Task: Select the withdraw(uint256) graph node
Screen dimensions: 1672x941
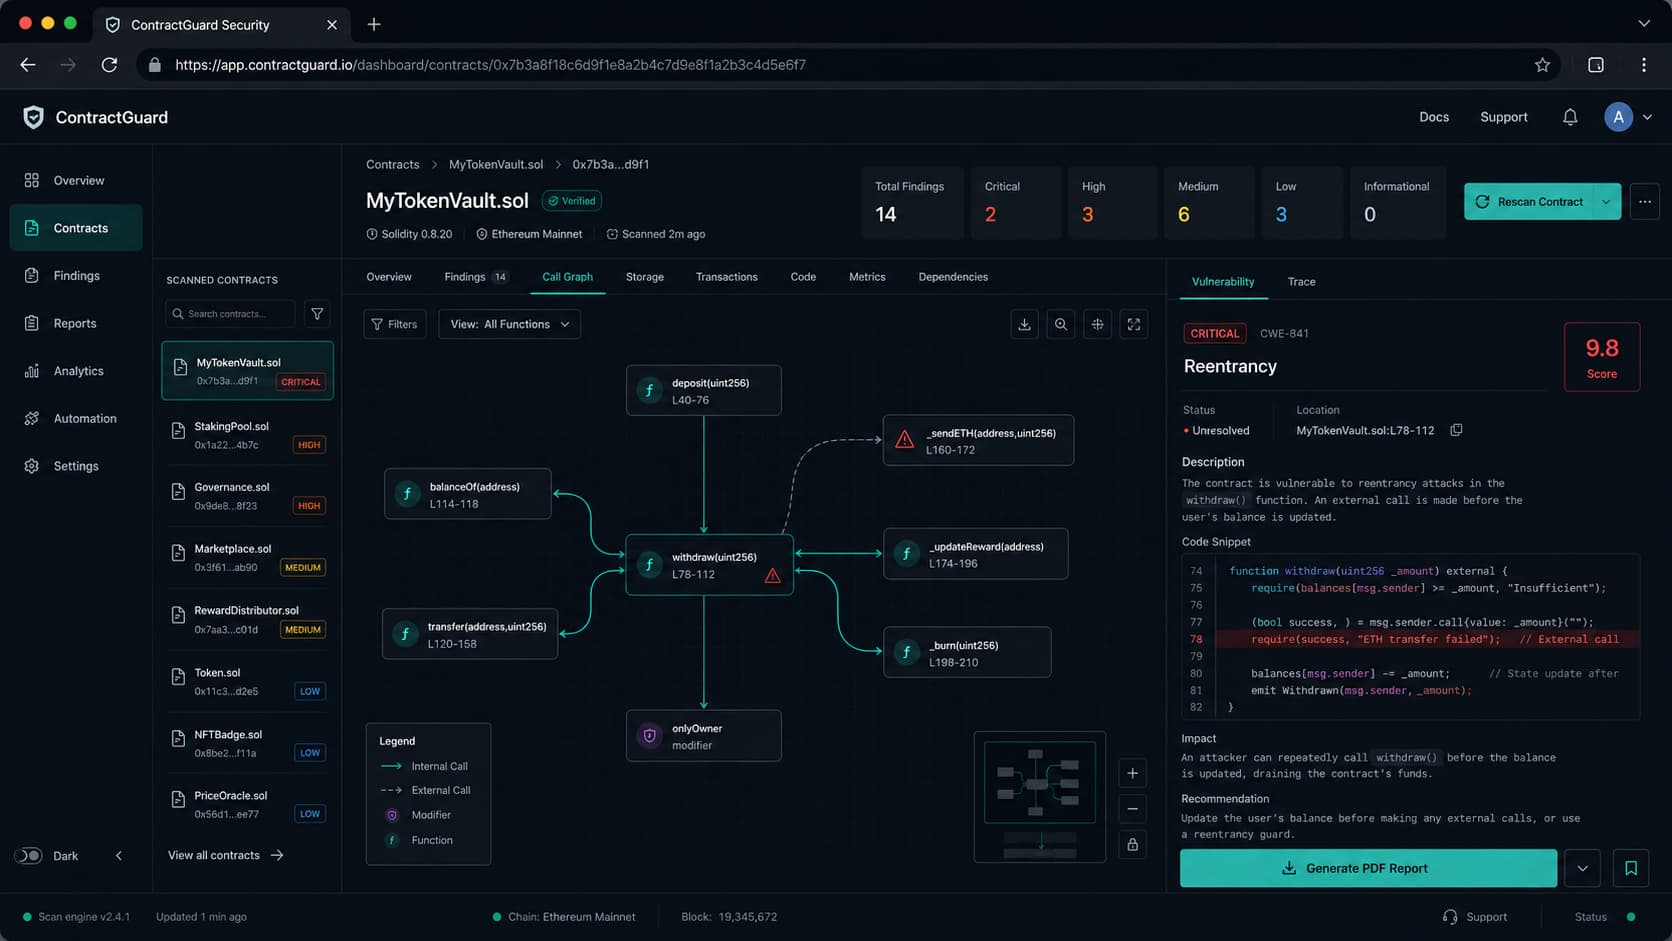Action: (x=709, y=565)
